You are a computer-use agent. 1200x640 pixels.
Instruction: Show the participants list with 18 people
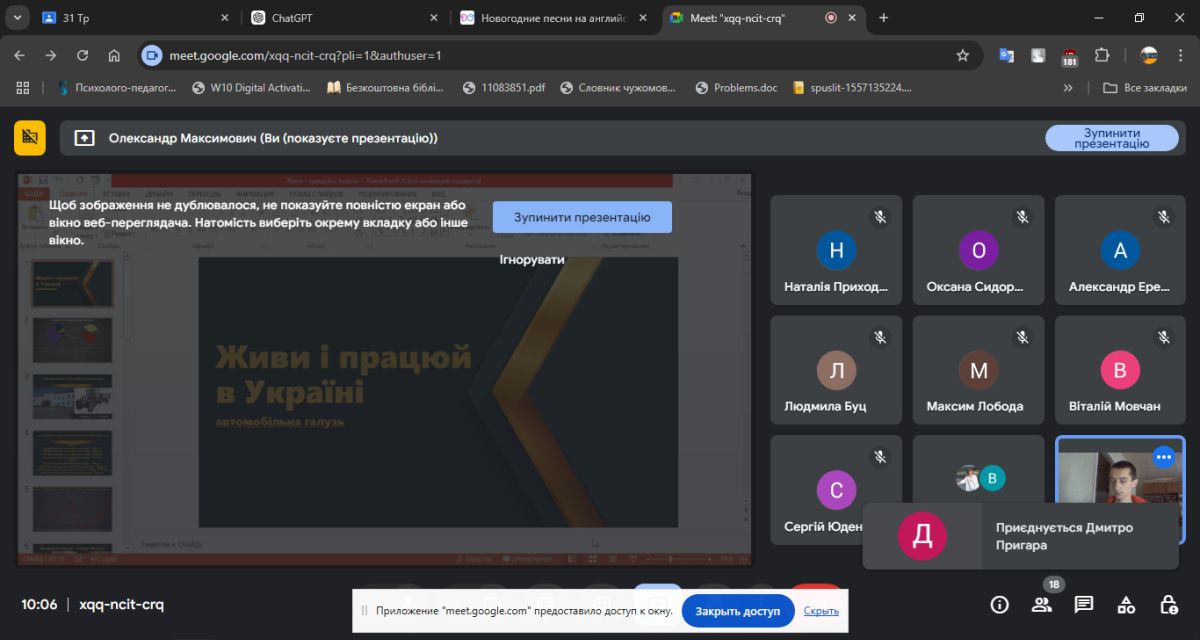[1042, 604]
